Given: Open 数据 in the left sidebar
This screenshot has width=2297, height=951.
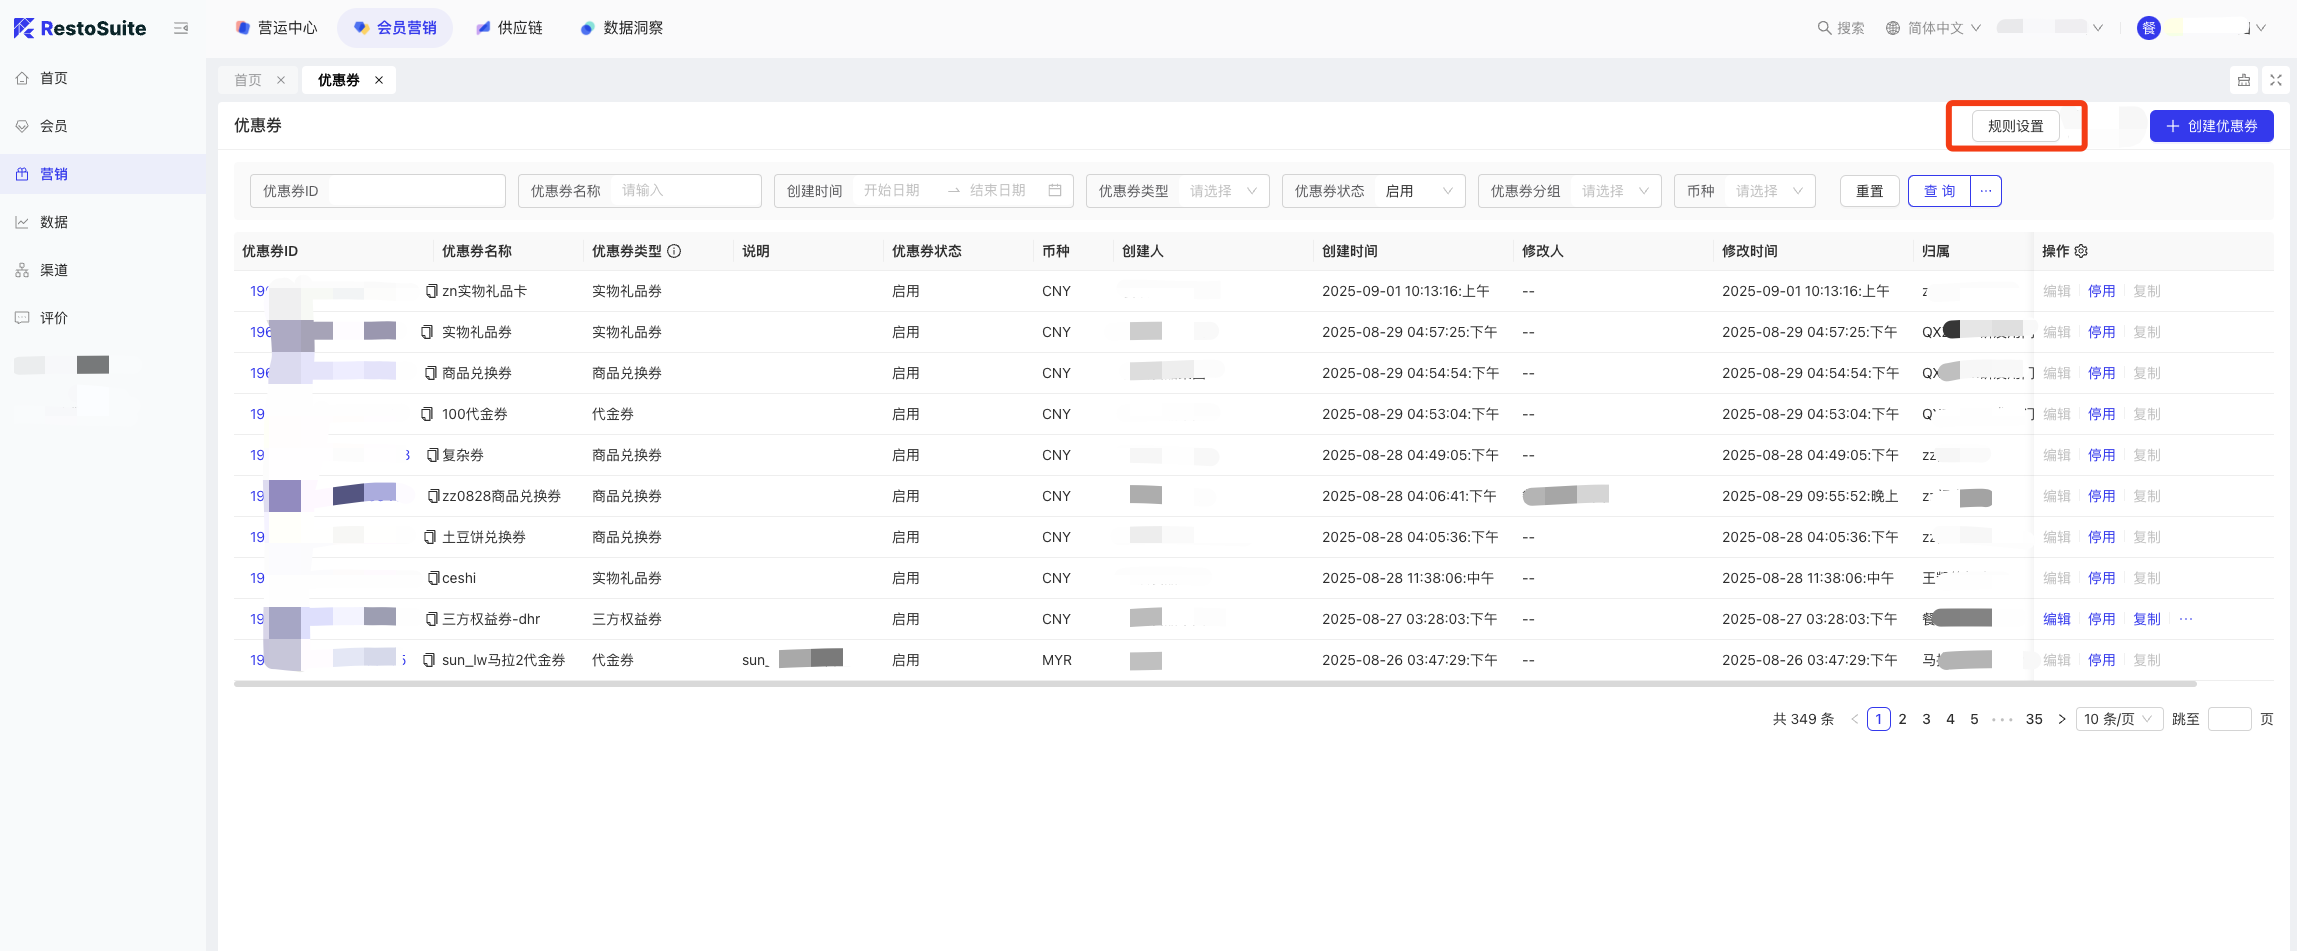Looking at the screenshot, I should click(54, 222).
